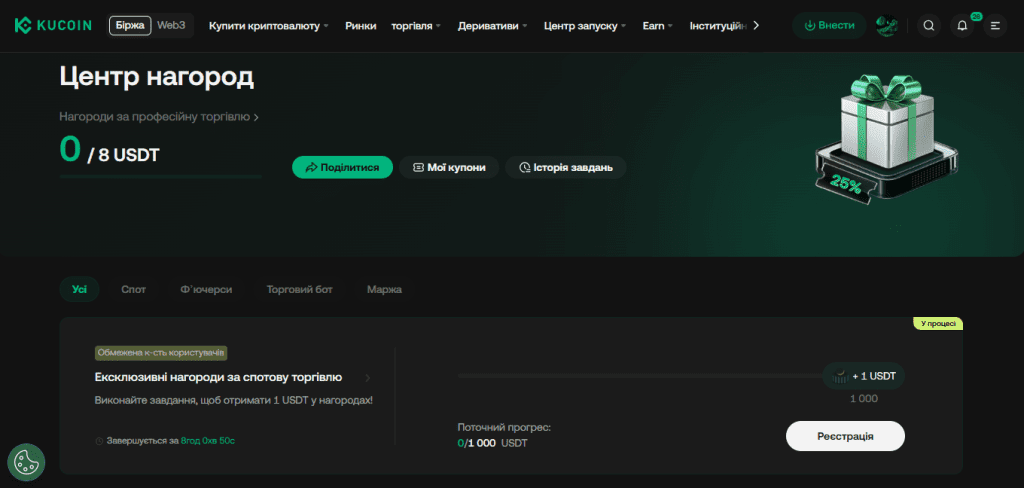Select the Усі tab
Image resolution: width=1024 pixels, height=488 pixels.
point(79,289)
